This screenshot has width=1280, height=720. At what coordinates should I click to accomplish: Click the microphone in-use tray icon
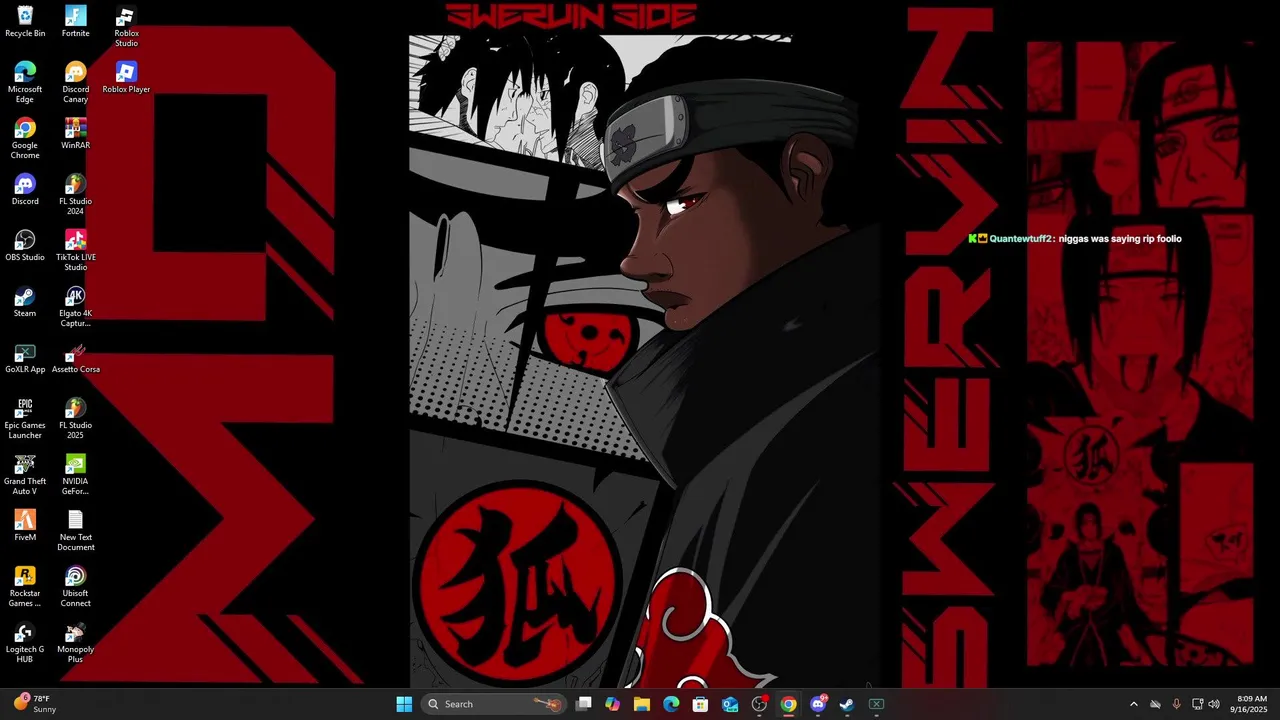pyautogui.click(x=1176, y=704)
